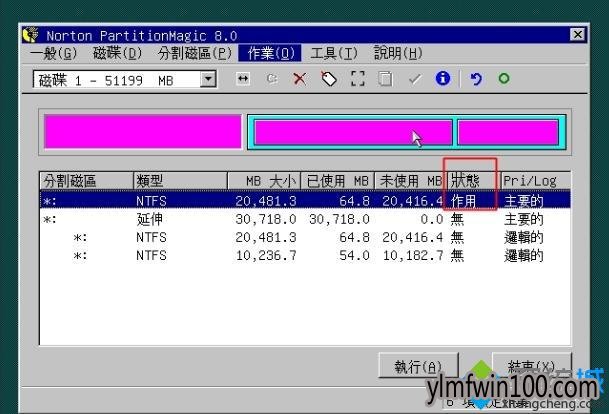
Task: Click the 作用 status in highlighted row
Action: 463,201
